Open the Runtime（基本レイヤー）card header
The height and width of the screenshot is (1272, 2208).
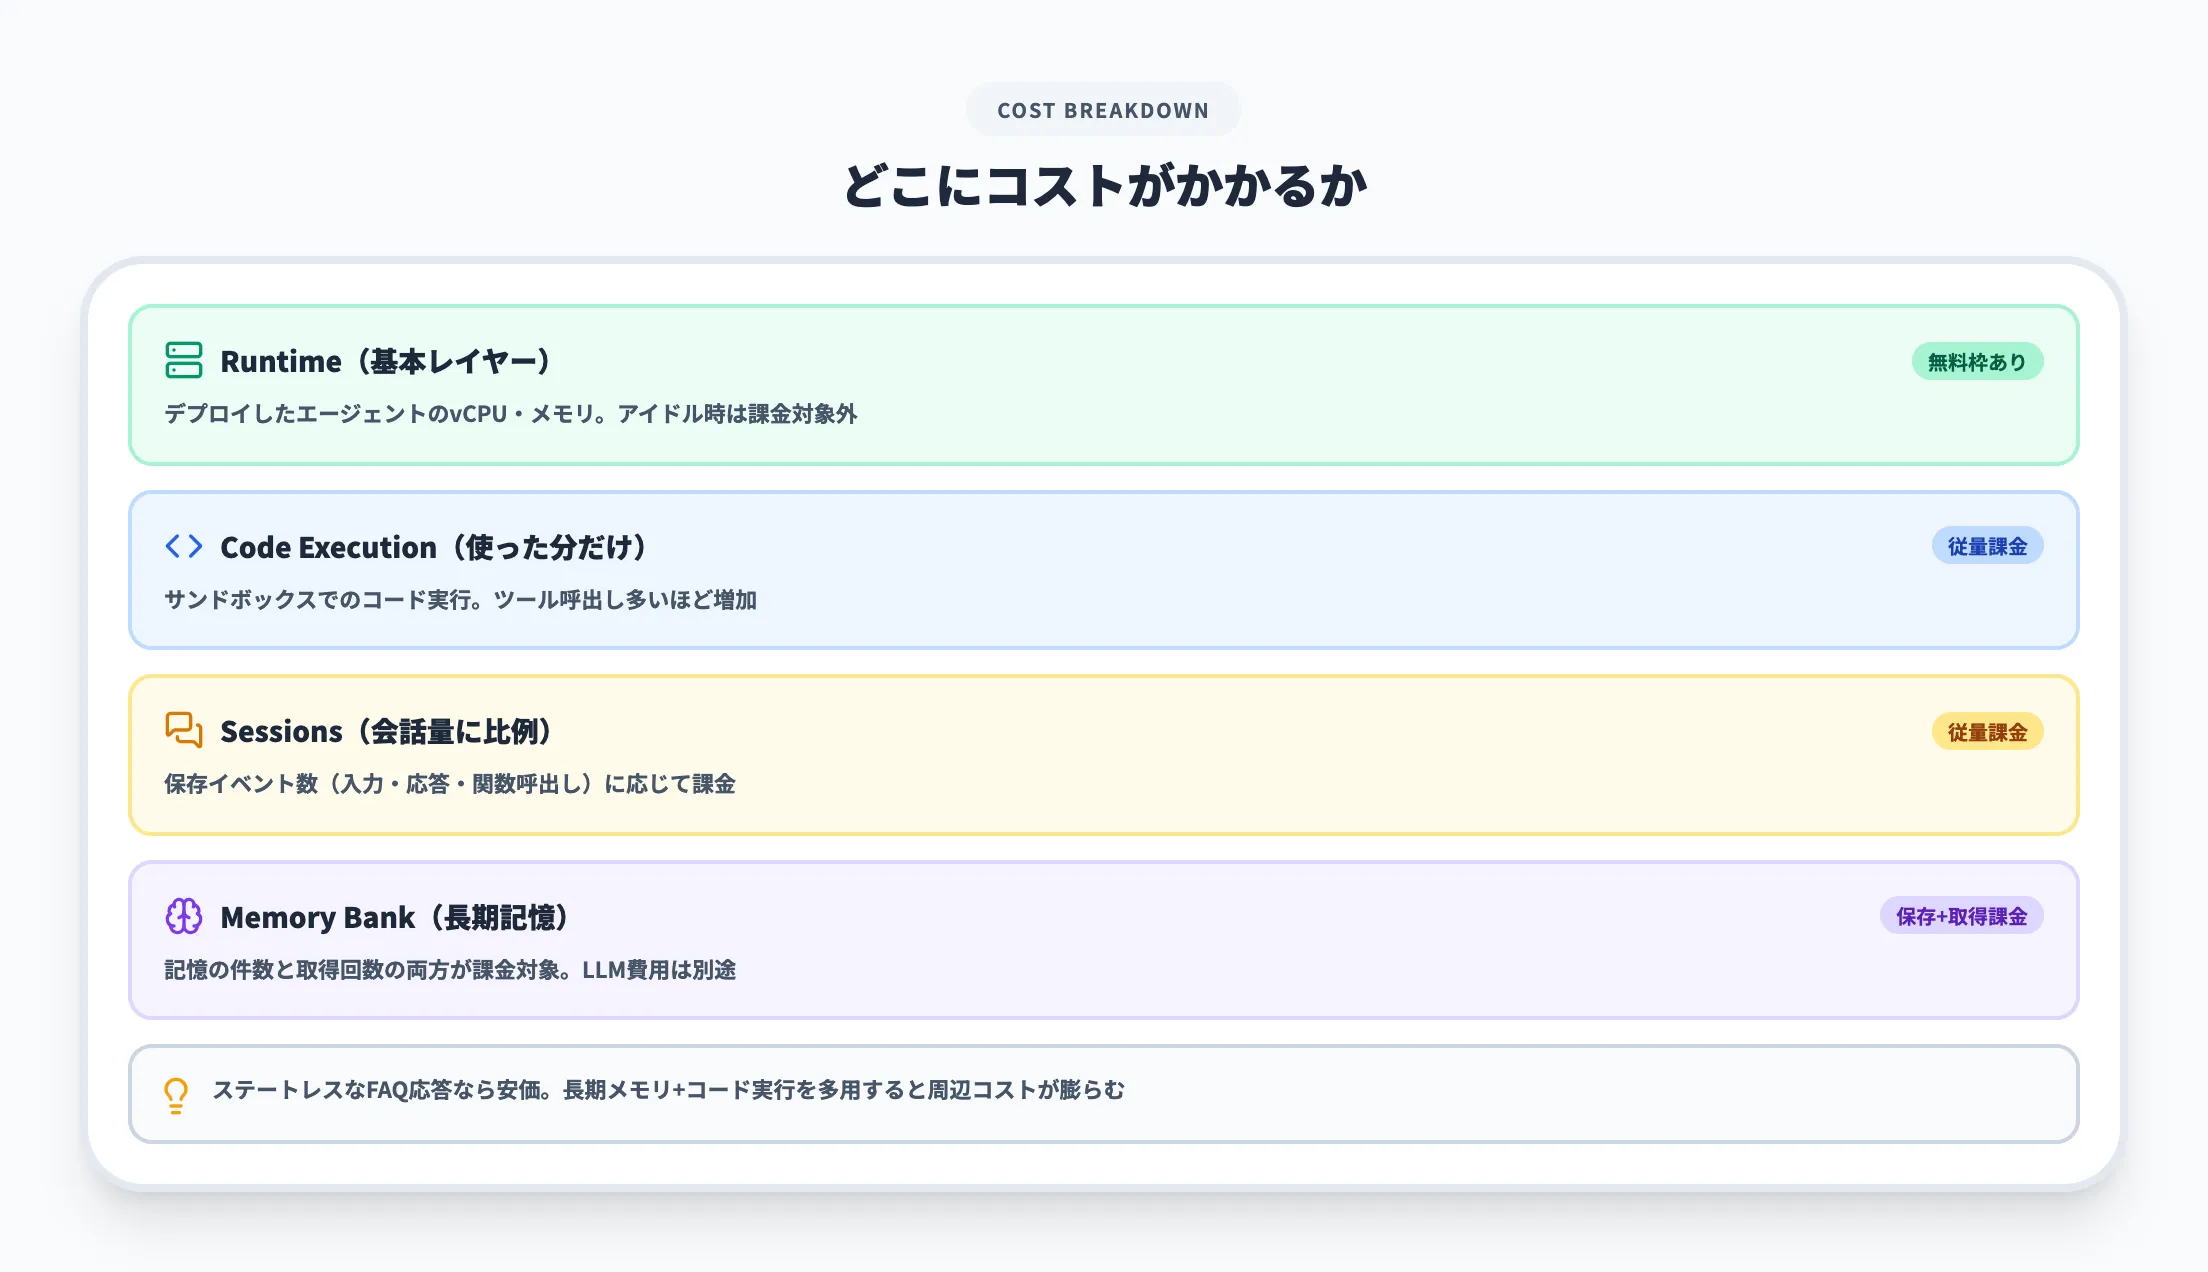click(385, 361)
